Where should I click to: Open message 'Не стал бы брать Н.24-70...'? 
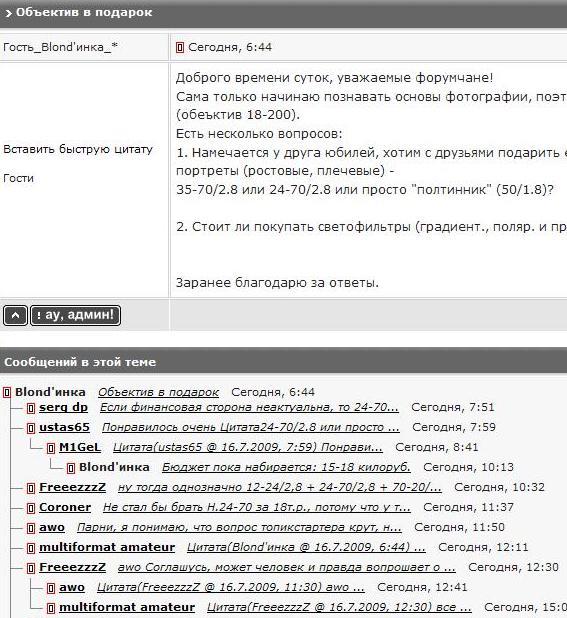257,507
